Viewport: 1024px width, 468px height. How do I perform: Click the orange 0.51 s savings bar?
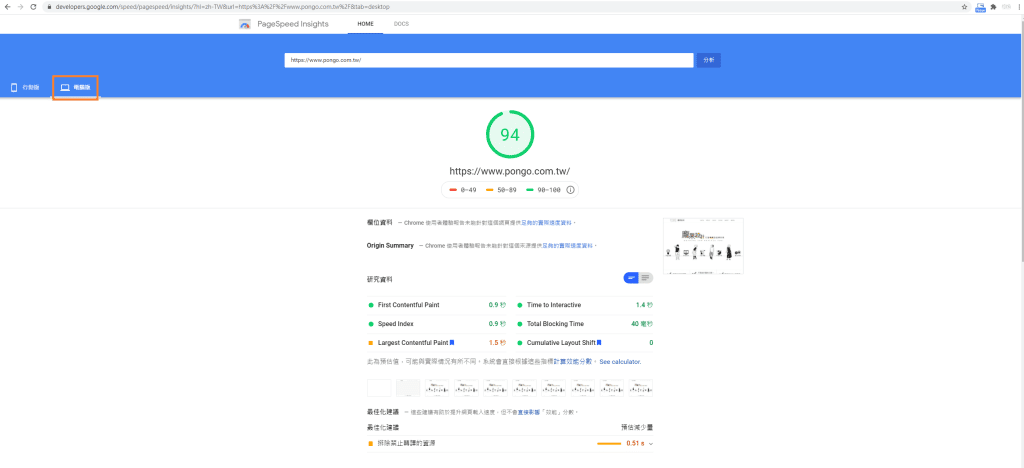tap(609, 444)
